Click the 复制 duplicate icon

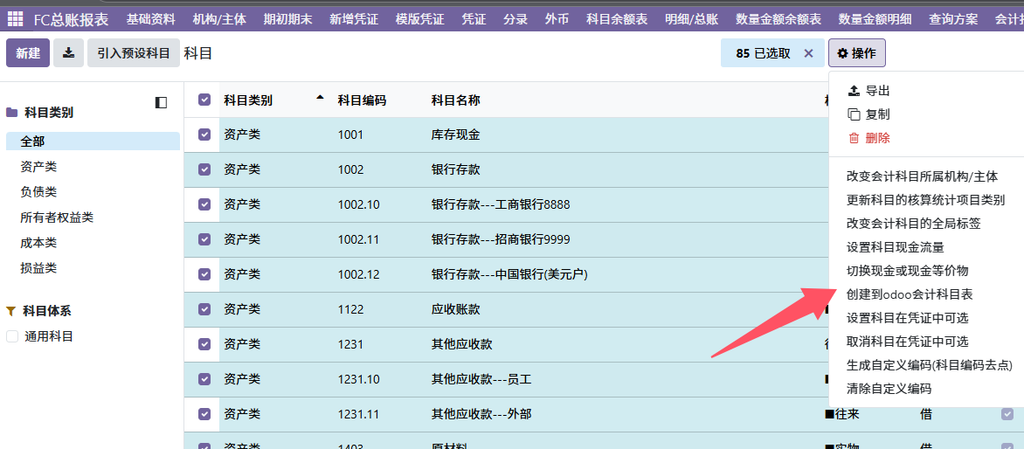point(854,114)
